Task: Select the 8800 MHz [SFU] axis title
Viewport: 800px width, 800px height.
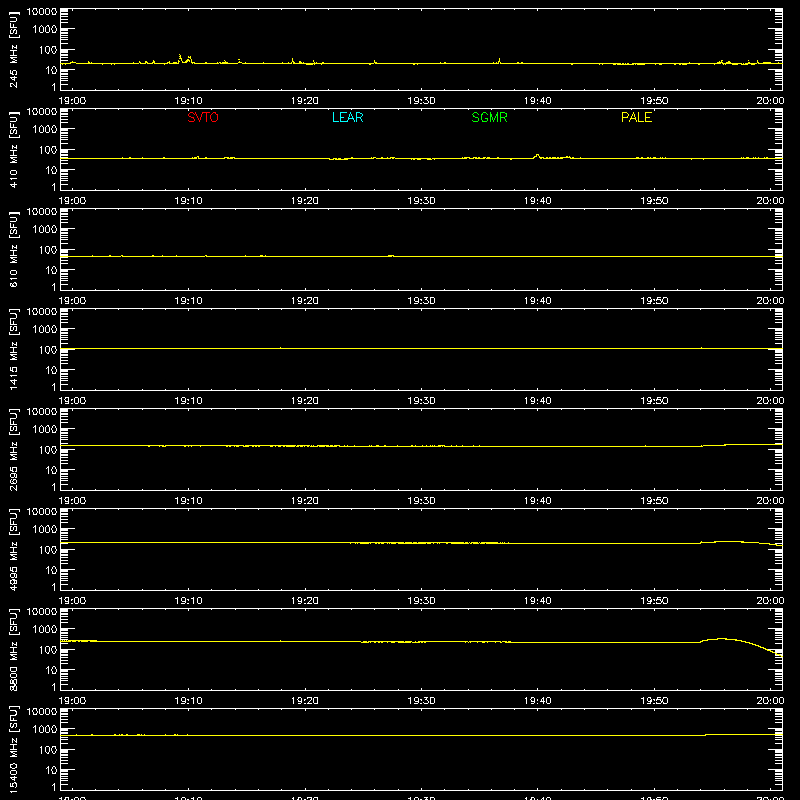Action: coord(14,649)
